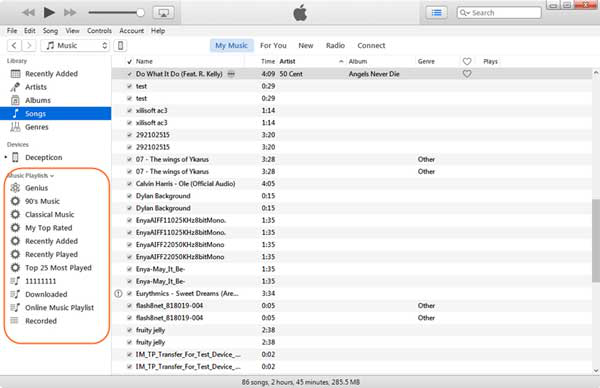Screen dimensions: 600x388
Task: Love the song Do What It Do
Action: (467, 73)
